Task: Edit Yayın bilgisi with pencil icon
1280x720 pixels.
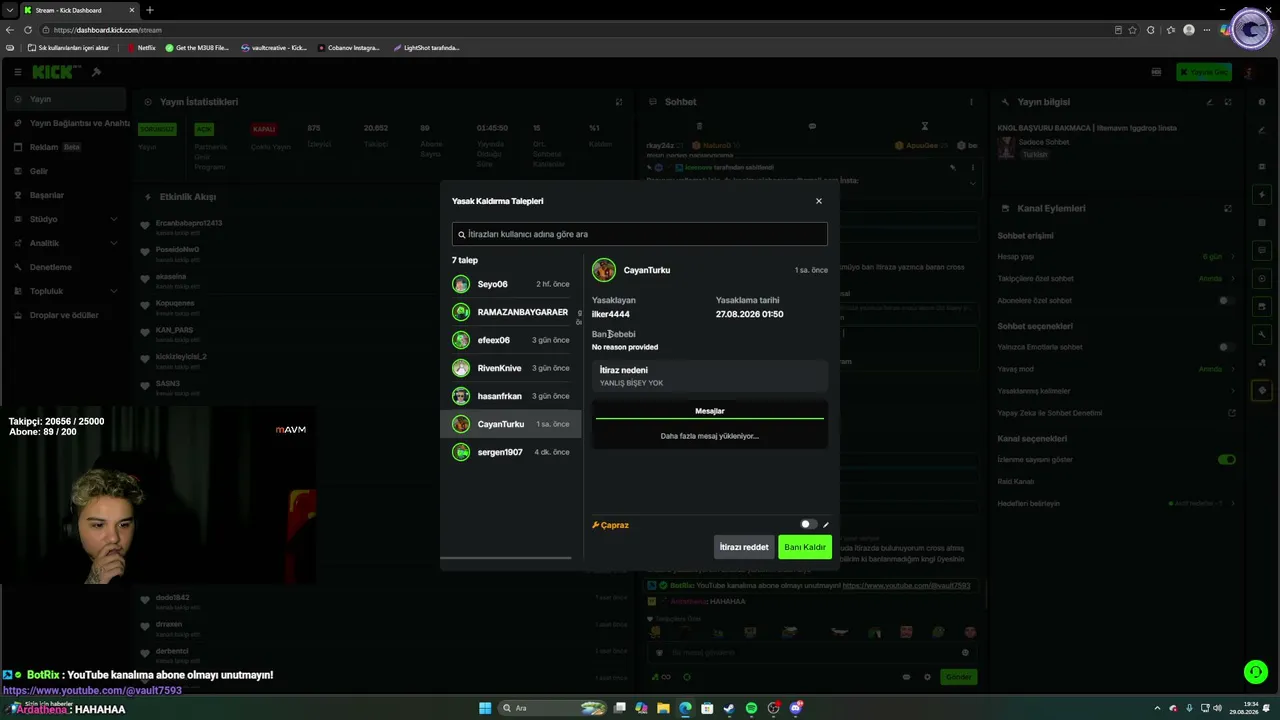Action: pyautogui.click(x=1209, y=102)
